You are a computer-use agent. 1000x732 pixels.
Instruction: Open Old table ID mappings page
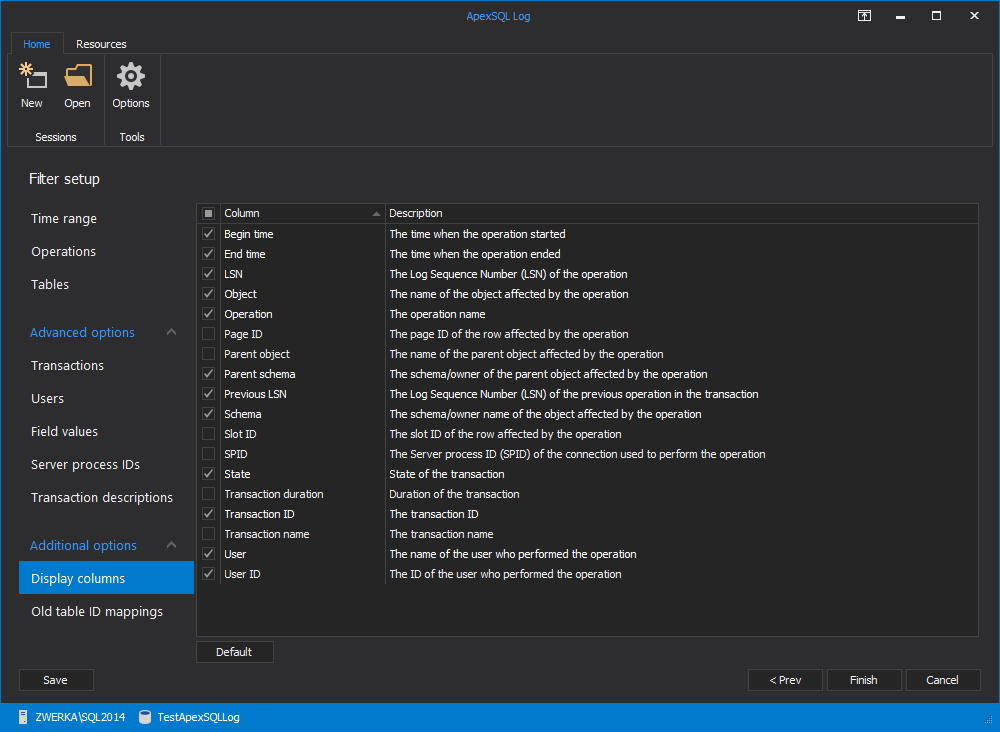click(97, 611)
